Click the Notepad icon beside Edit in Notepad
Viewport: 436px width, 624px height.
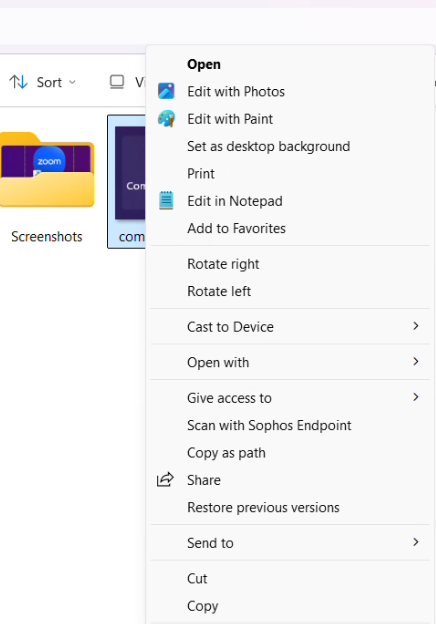tap(166, 201)
